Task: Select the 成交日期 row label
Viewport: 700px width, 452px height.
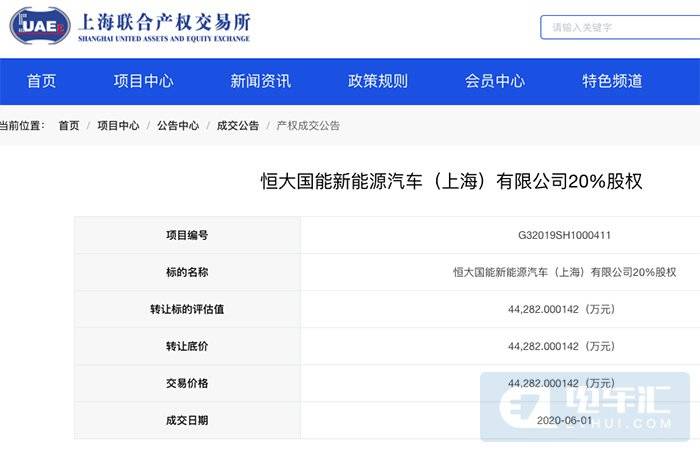Action: click(x=187, y=420)
